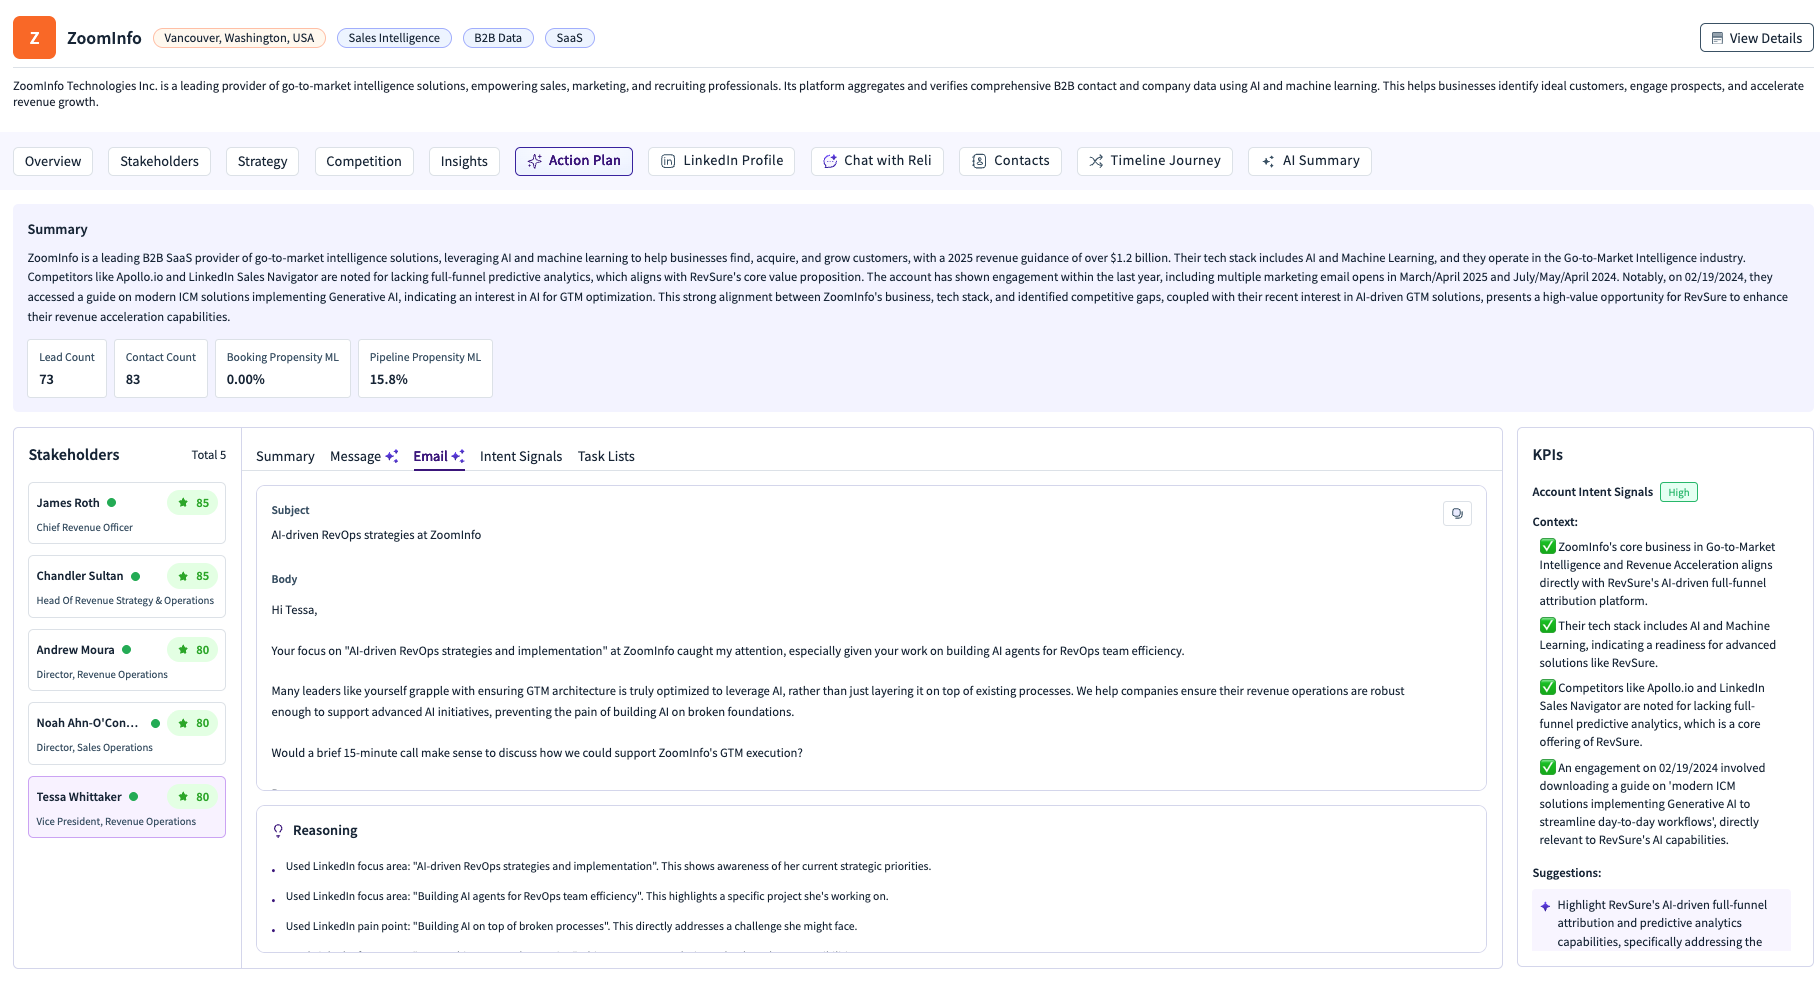Viewport: 1820px width, 981px height.
Task: Open the Insights tab
Action: tap(464, 161)
